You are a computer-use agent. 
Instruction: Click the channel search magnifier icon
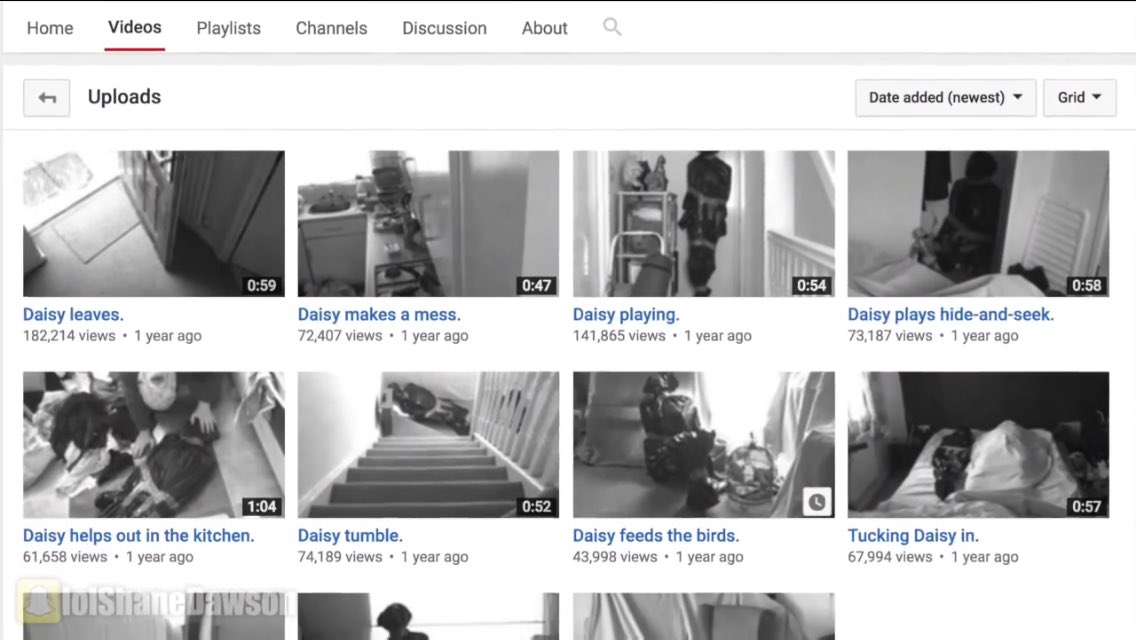pos(612,28)
